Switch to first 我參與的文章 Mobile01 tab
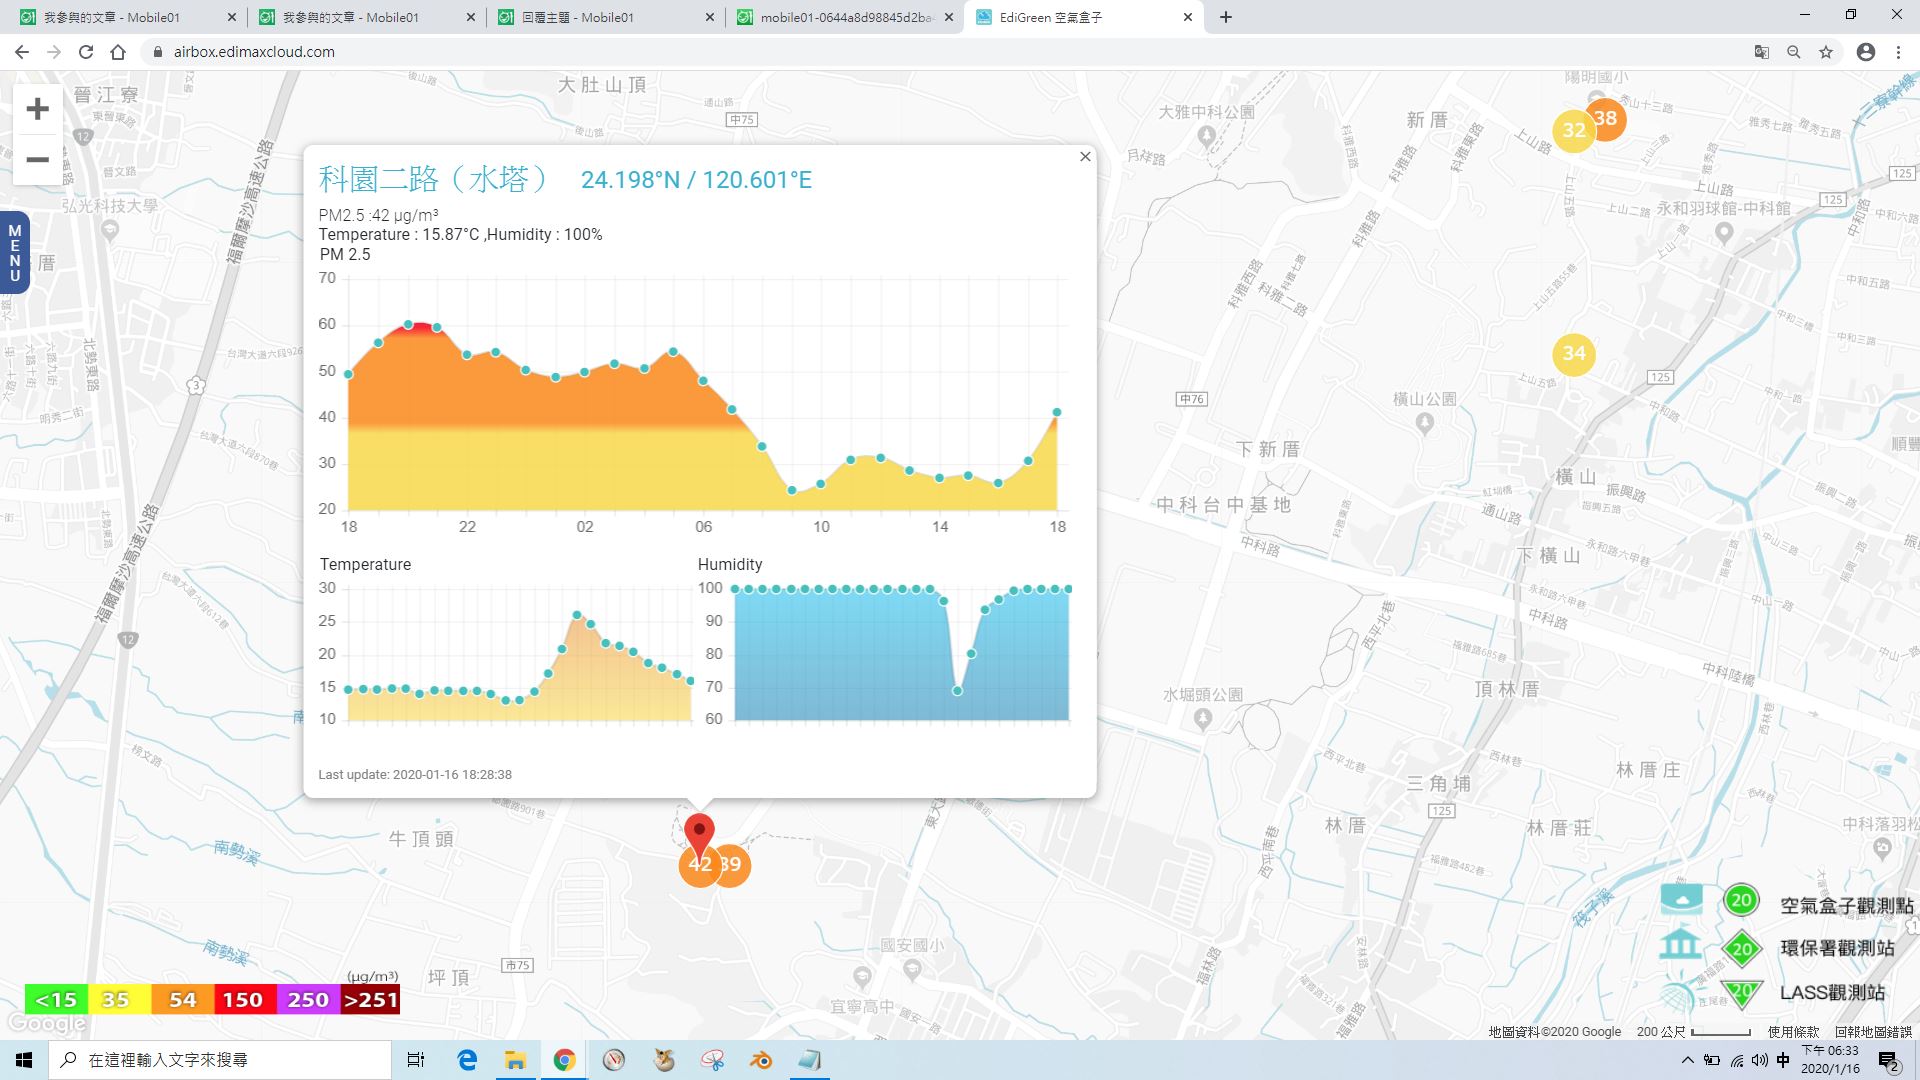Screen dimensions: 1920x1080 click(x=125, y=17)
